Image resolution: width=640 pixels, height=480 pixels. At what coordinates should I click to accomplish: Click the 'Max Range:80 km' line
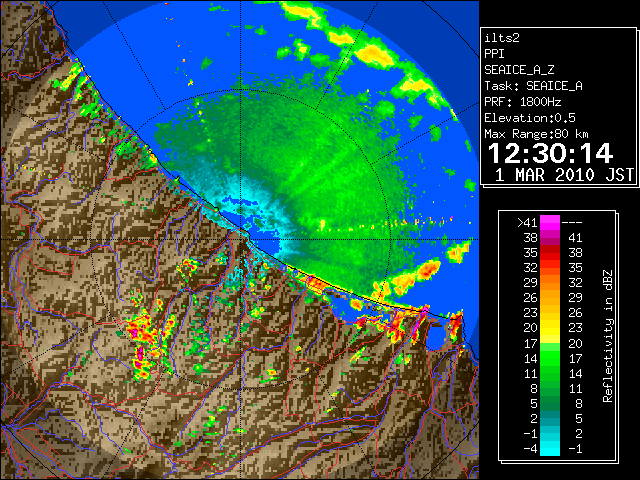coord(537,134)
